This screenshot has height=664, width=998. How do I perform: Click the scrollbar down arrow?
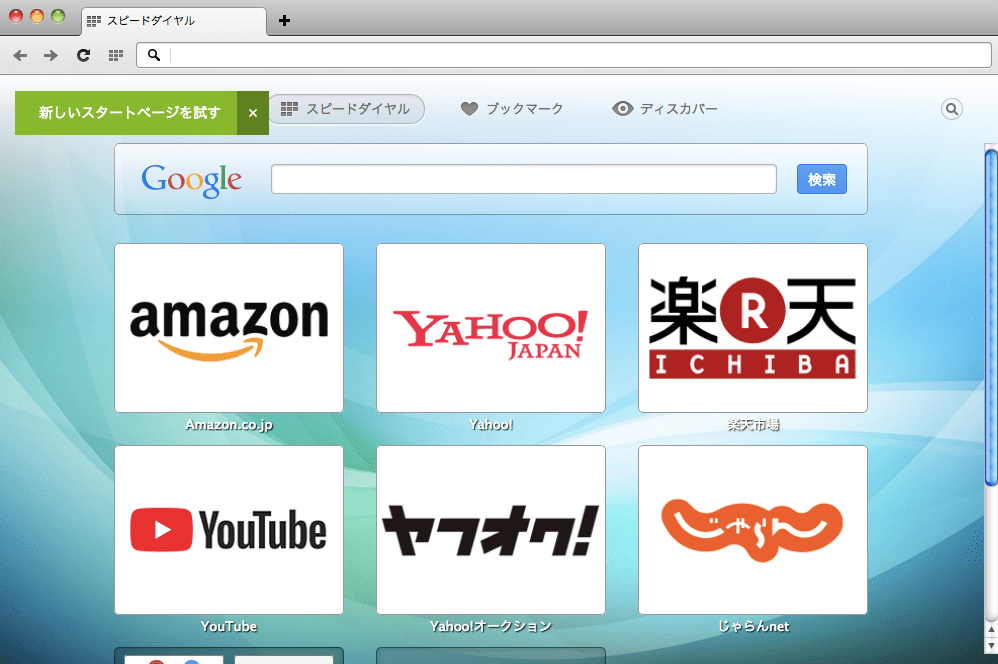(x=991, y=646)
